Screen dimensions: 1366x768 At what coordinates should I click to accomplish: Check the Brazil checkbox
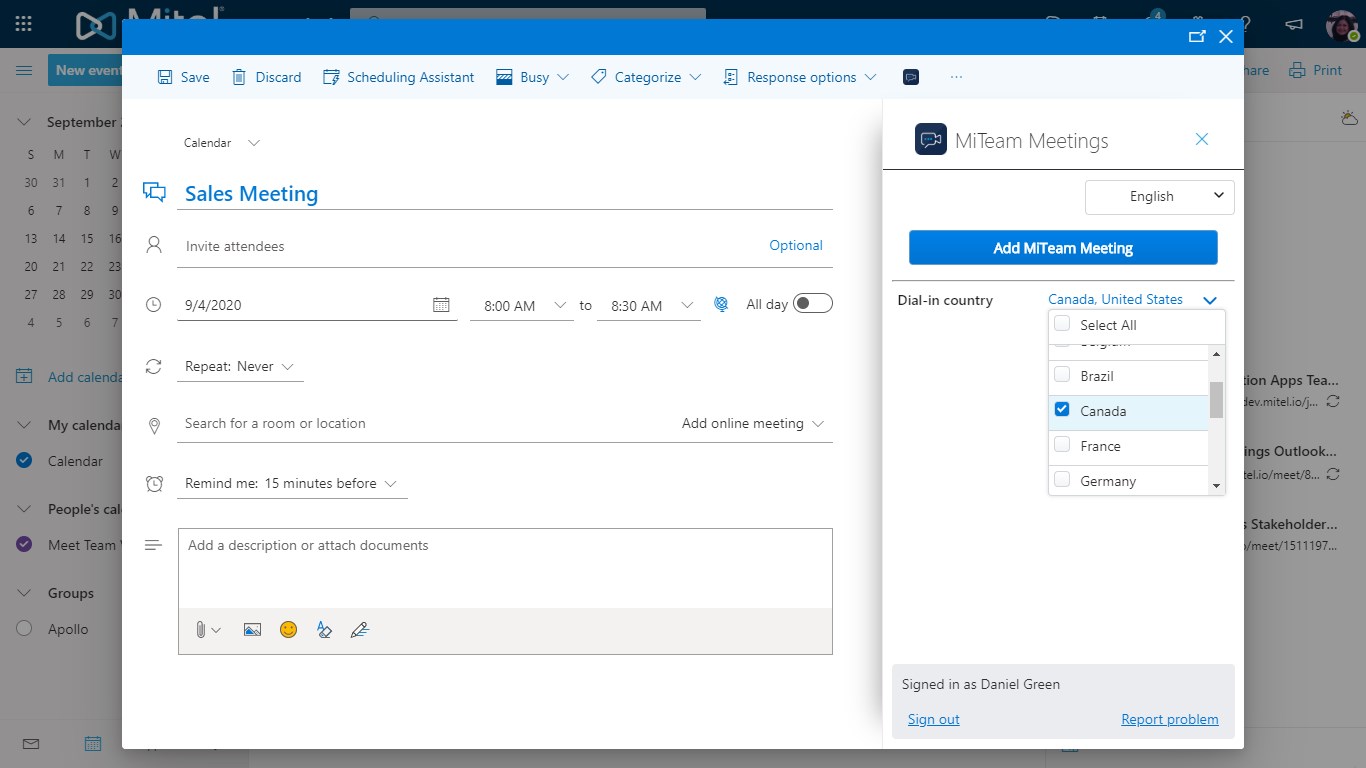pos(1062,375)
